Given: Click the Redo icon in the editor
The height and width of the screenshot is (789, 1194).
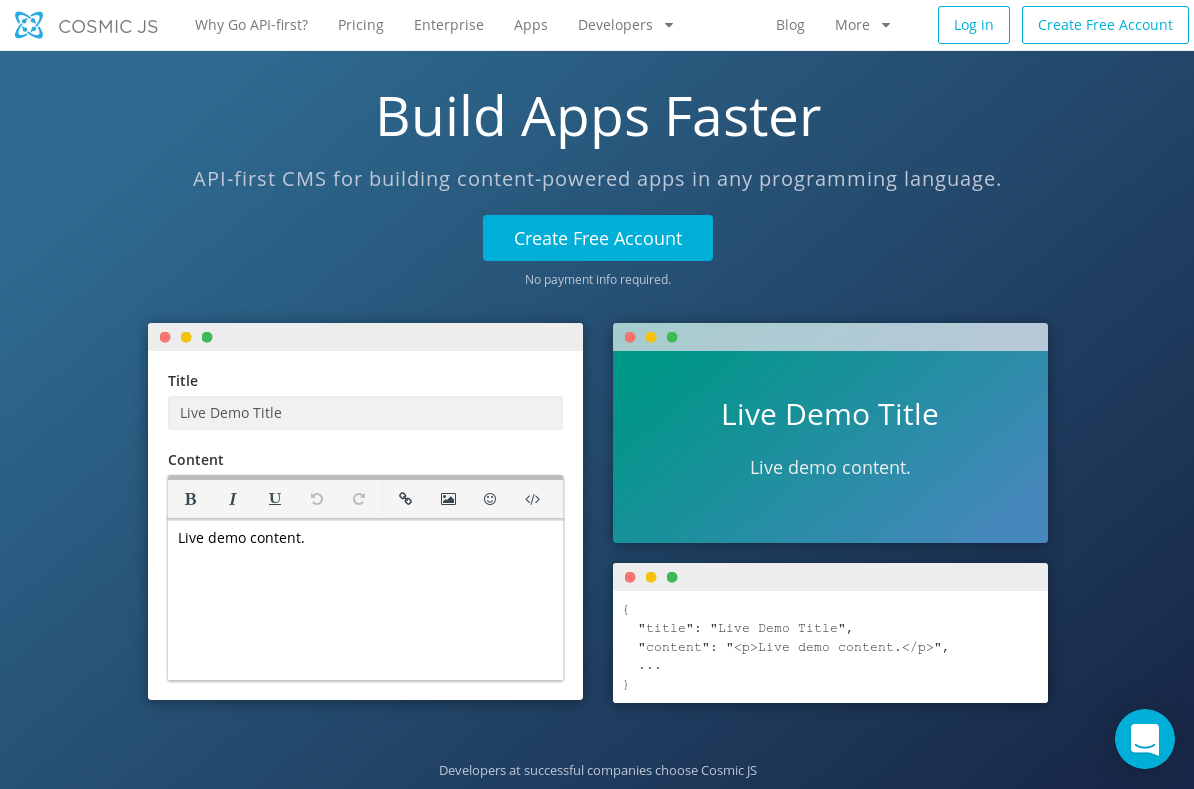Looking at the screenshot, I should tap(359, 499).
